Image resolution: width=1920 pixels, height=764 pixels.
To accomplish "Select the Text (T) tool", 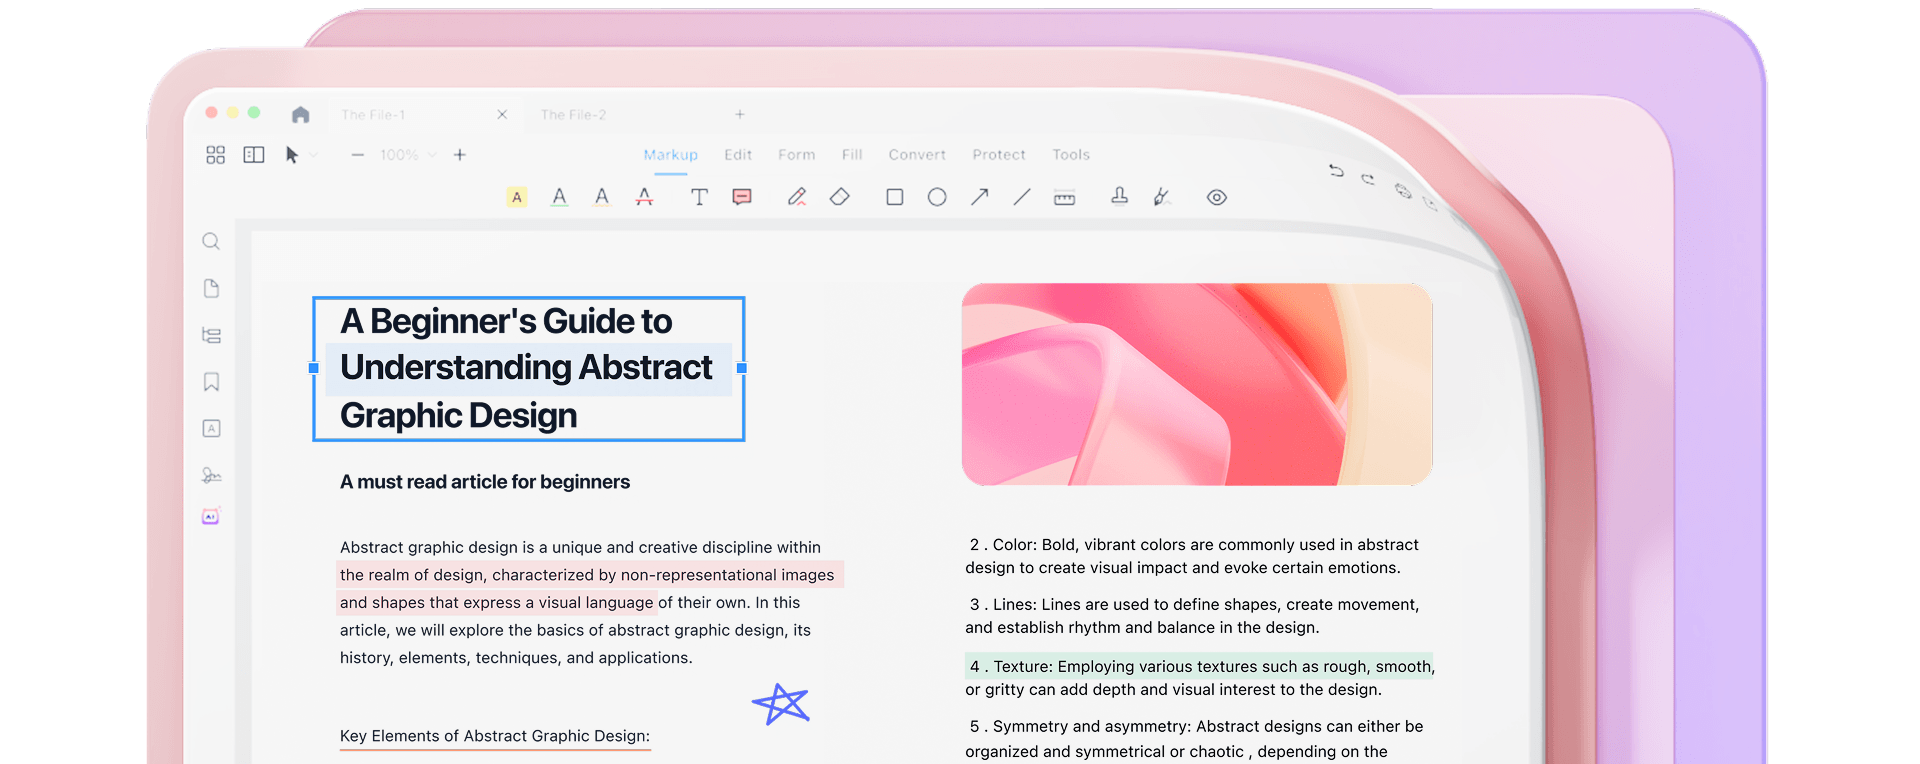I will (x=699, y=197).
